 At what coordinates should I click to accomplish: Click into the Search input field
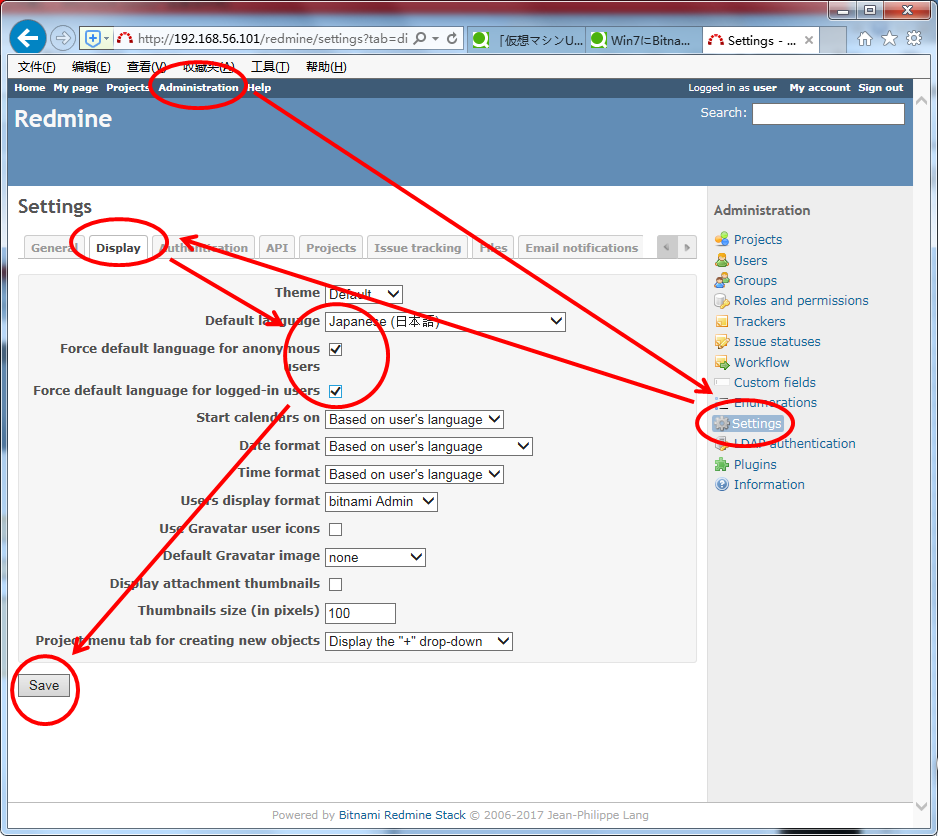point(828,114)
